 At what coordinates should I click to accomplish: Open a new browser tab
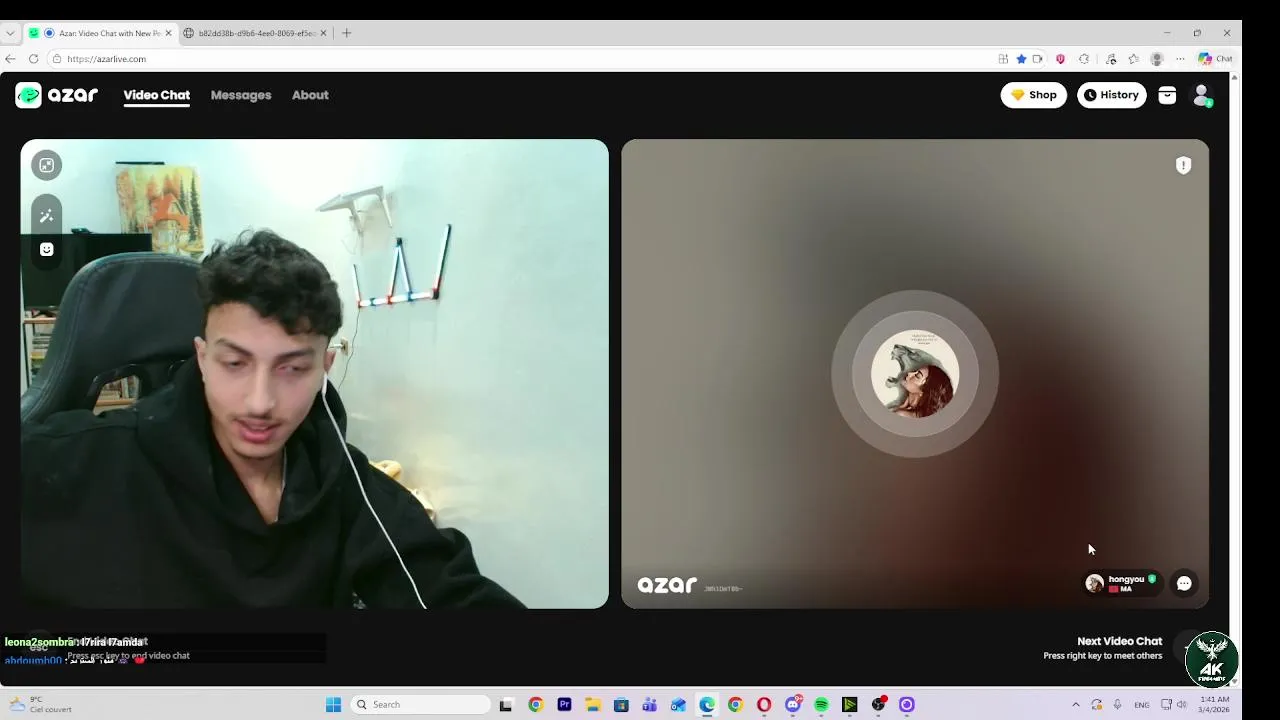(x=346, y=33)
